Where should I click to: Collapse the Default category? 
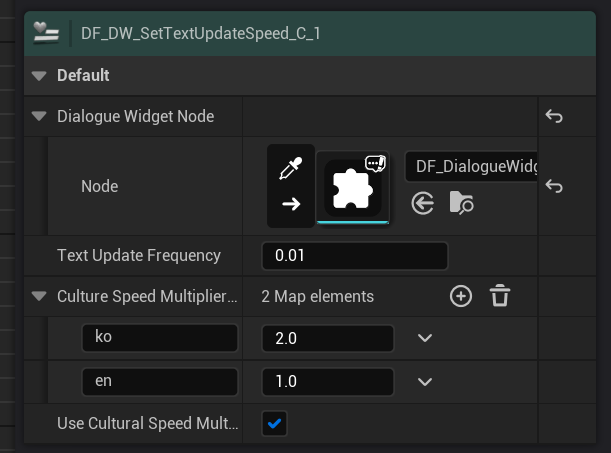[39, 76]
